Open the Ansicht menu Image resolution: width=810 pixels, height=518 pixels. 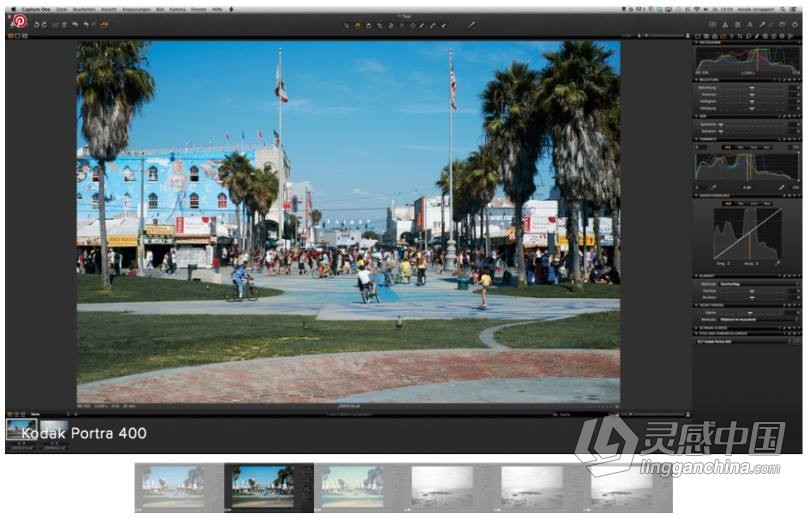tap(109, 9)
